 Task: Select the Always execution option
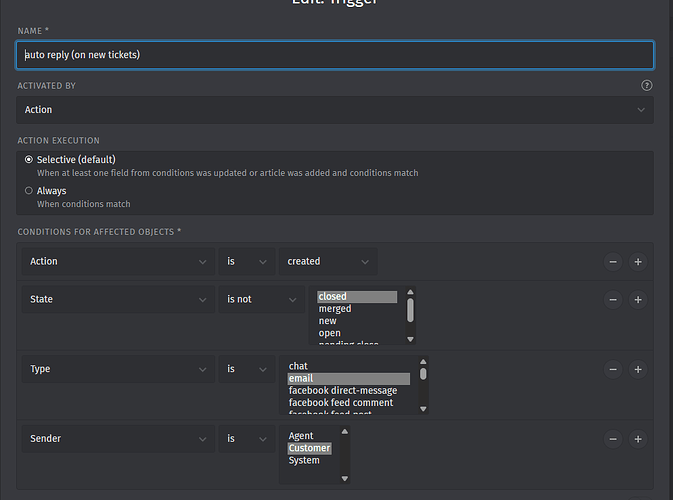click(29, 190)
